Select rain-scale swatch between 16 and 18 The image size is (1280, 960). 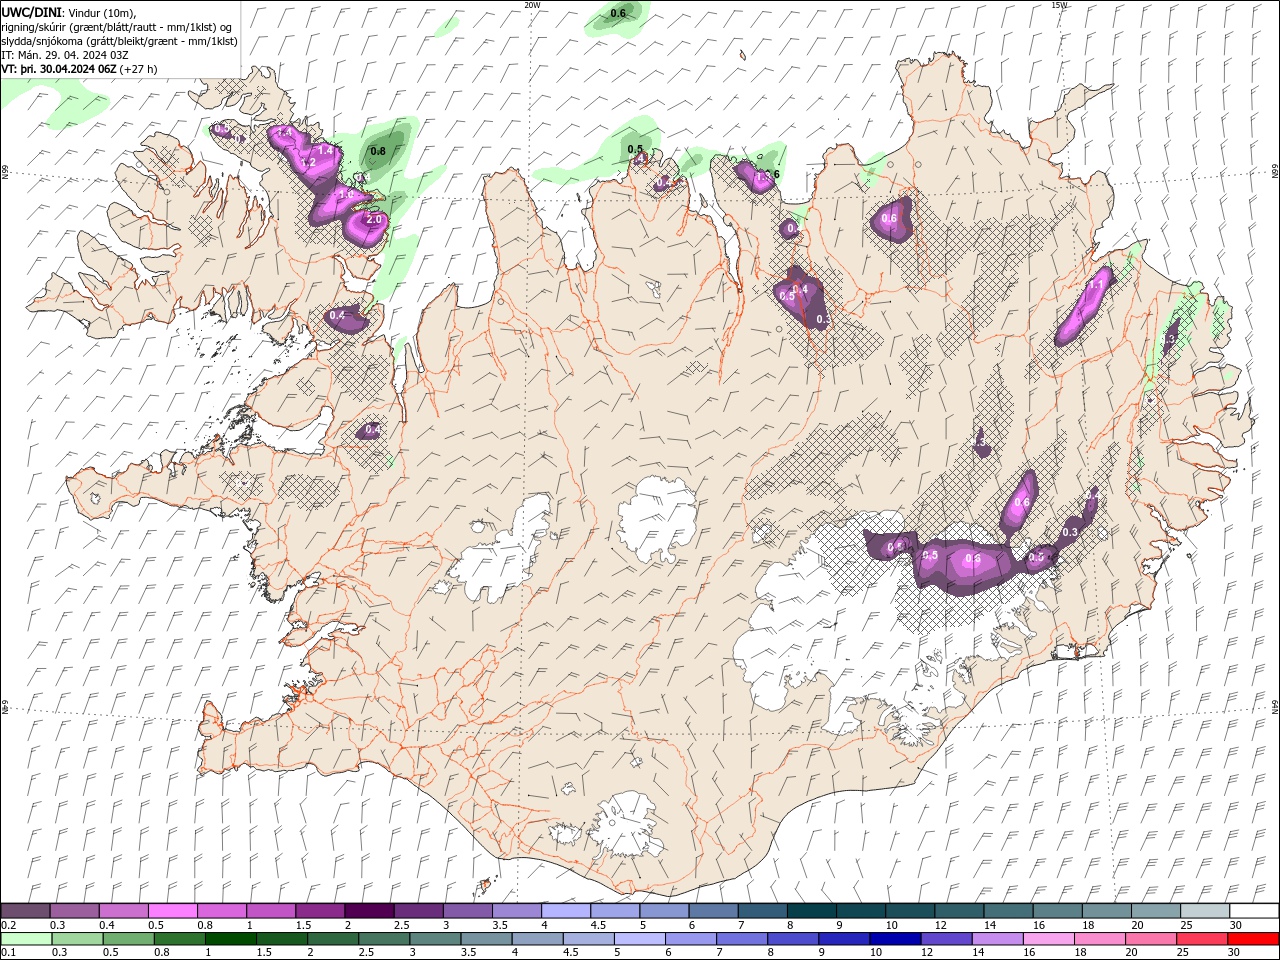1049,939
